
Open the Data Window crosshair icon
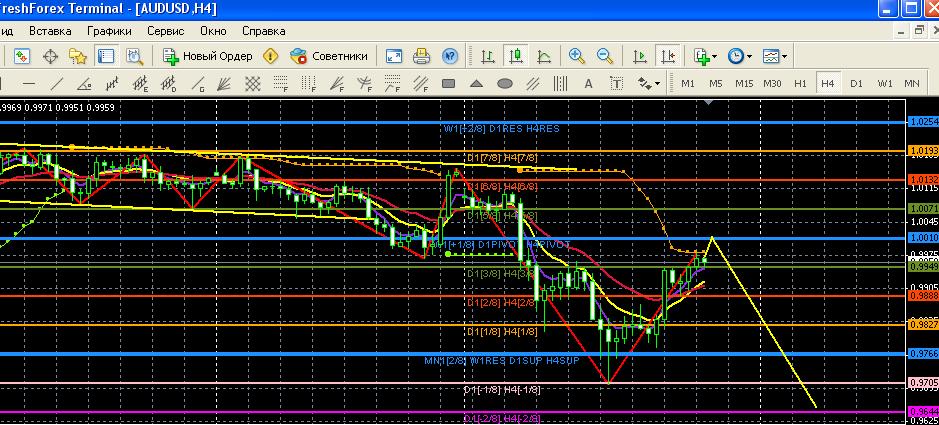pos(50,56)
